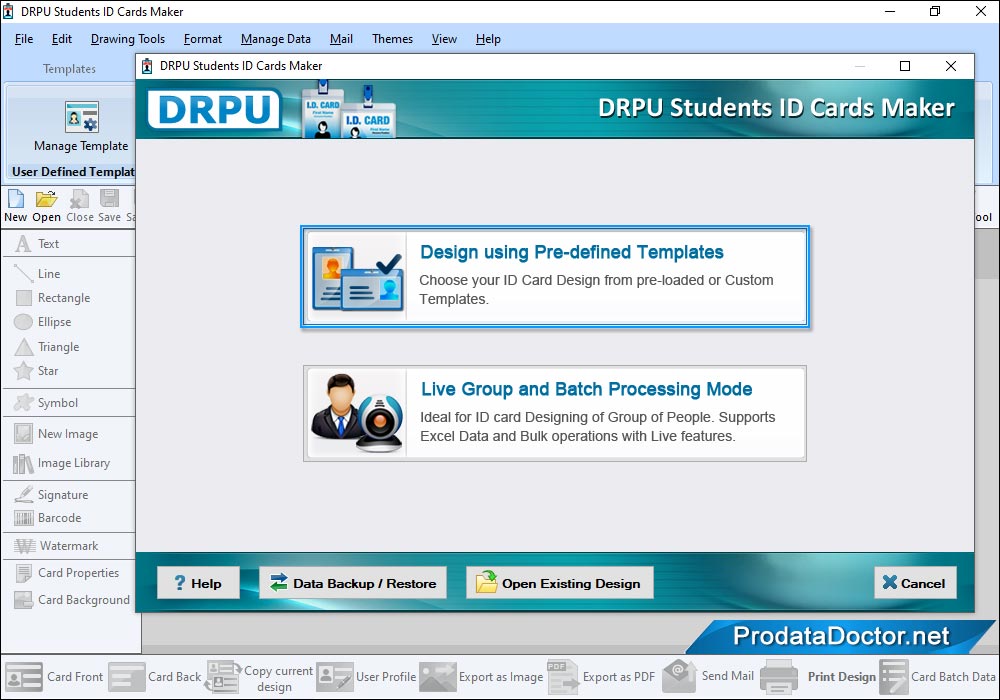Open the File menu
The width and height of the screenshot is (1000, 700).
click(24, 39)
